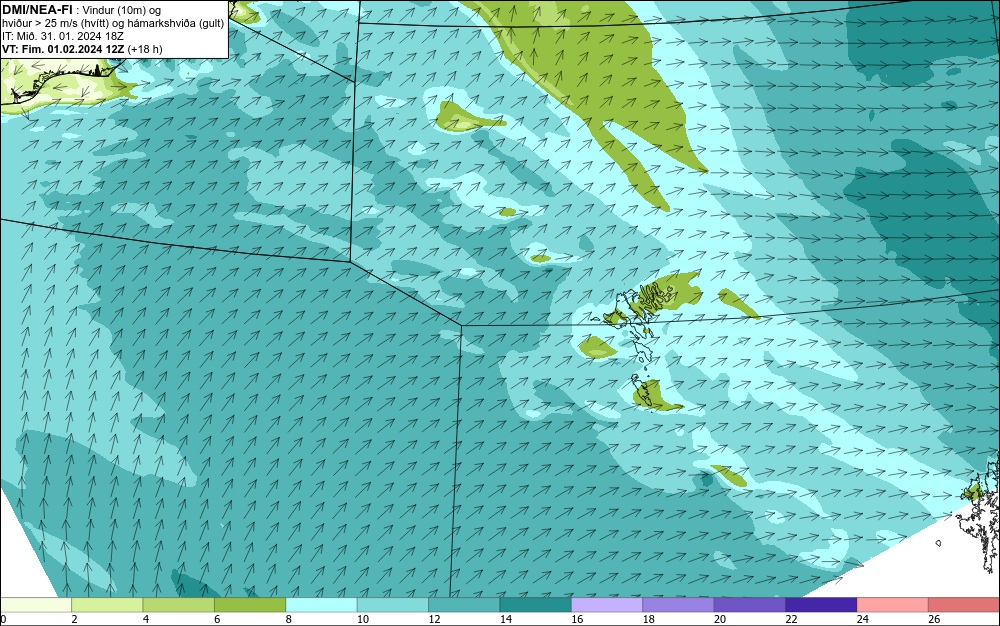Click the legend scale value 8
Image resolution: width=1000 pixels, height=626 pixels.
288,619
